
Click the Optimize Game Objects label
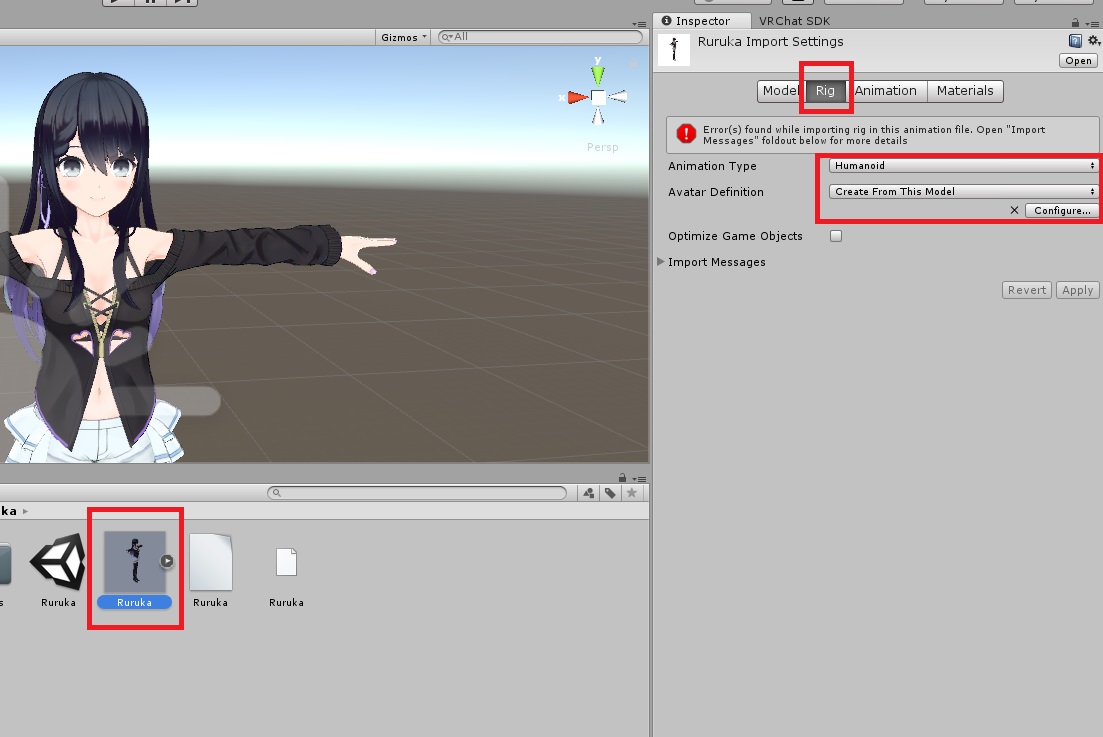pos(735,236)
